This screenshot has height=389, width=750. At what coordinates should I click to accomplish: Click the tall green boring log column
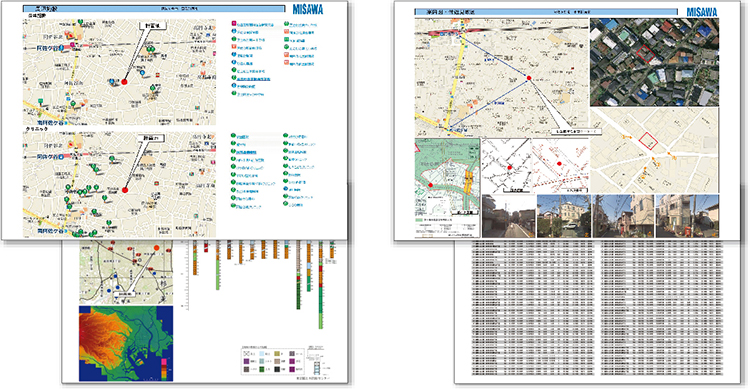(x=320, y=285)
